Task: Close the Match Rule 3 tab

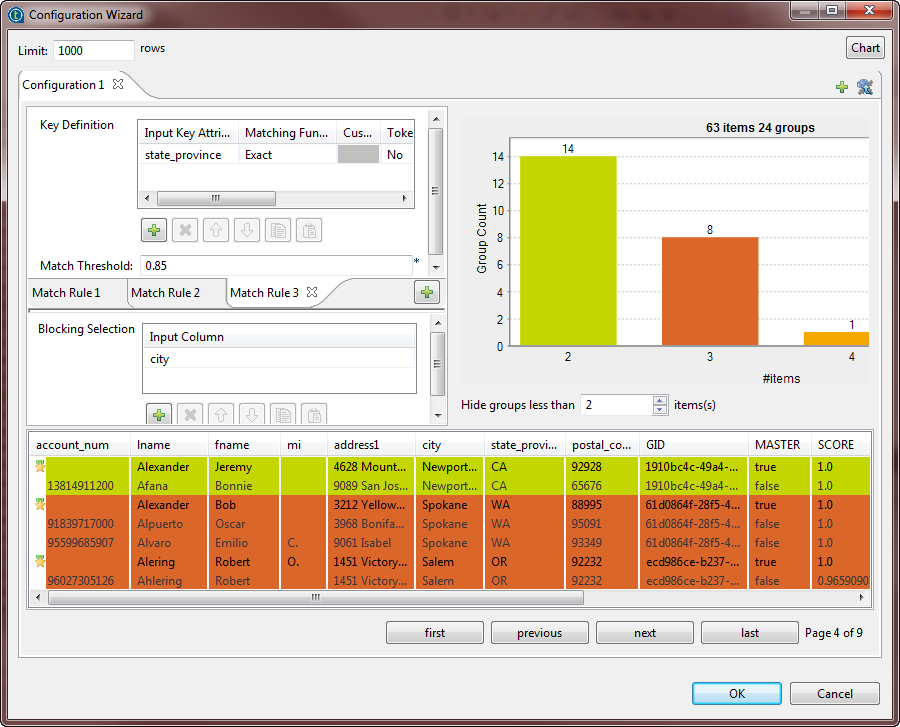Action: click(x=311, y=292)
